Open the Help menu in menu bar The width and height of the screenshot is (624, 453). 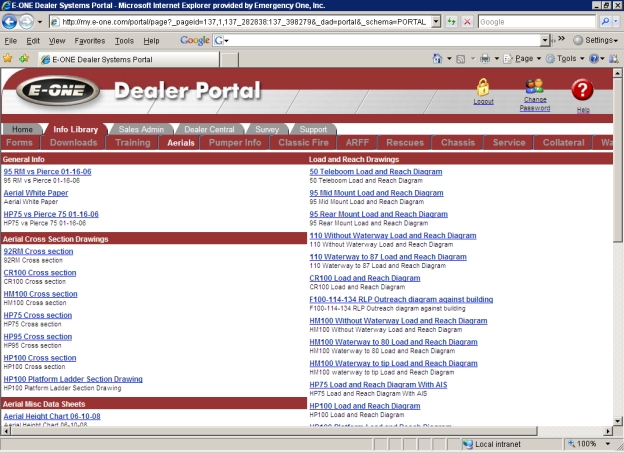[151, 41]
